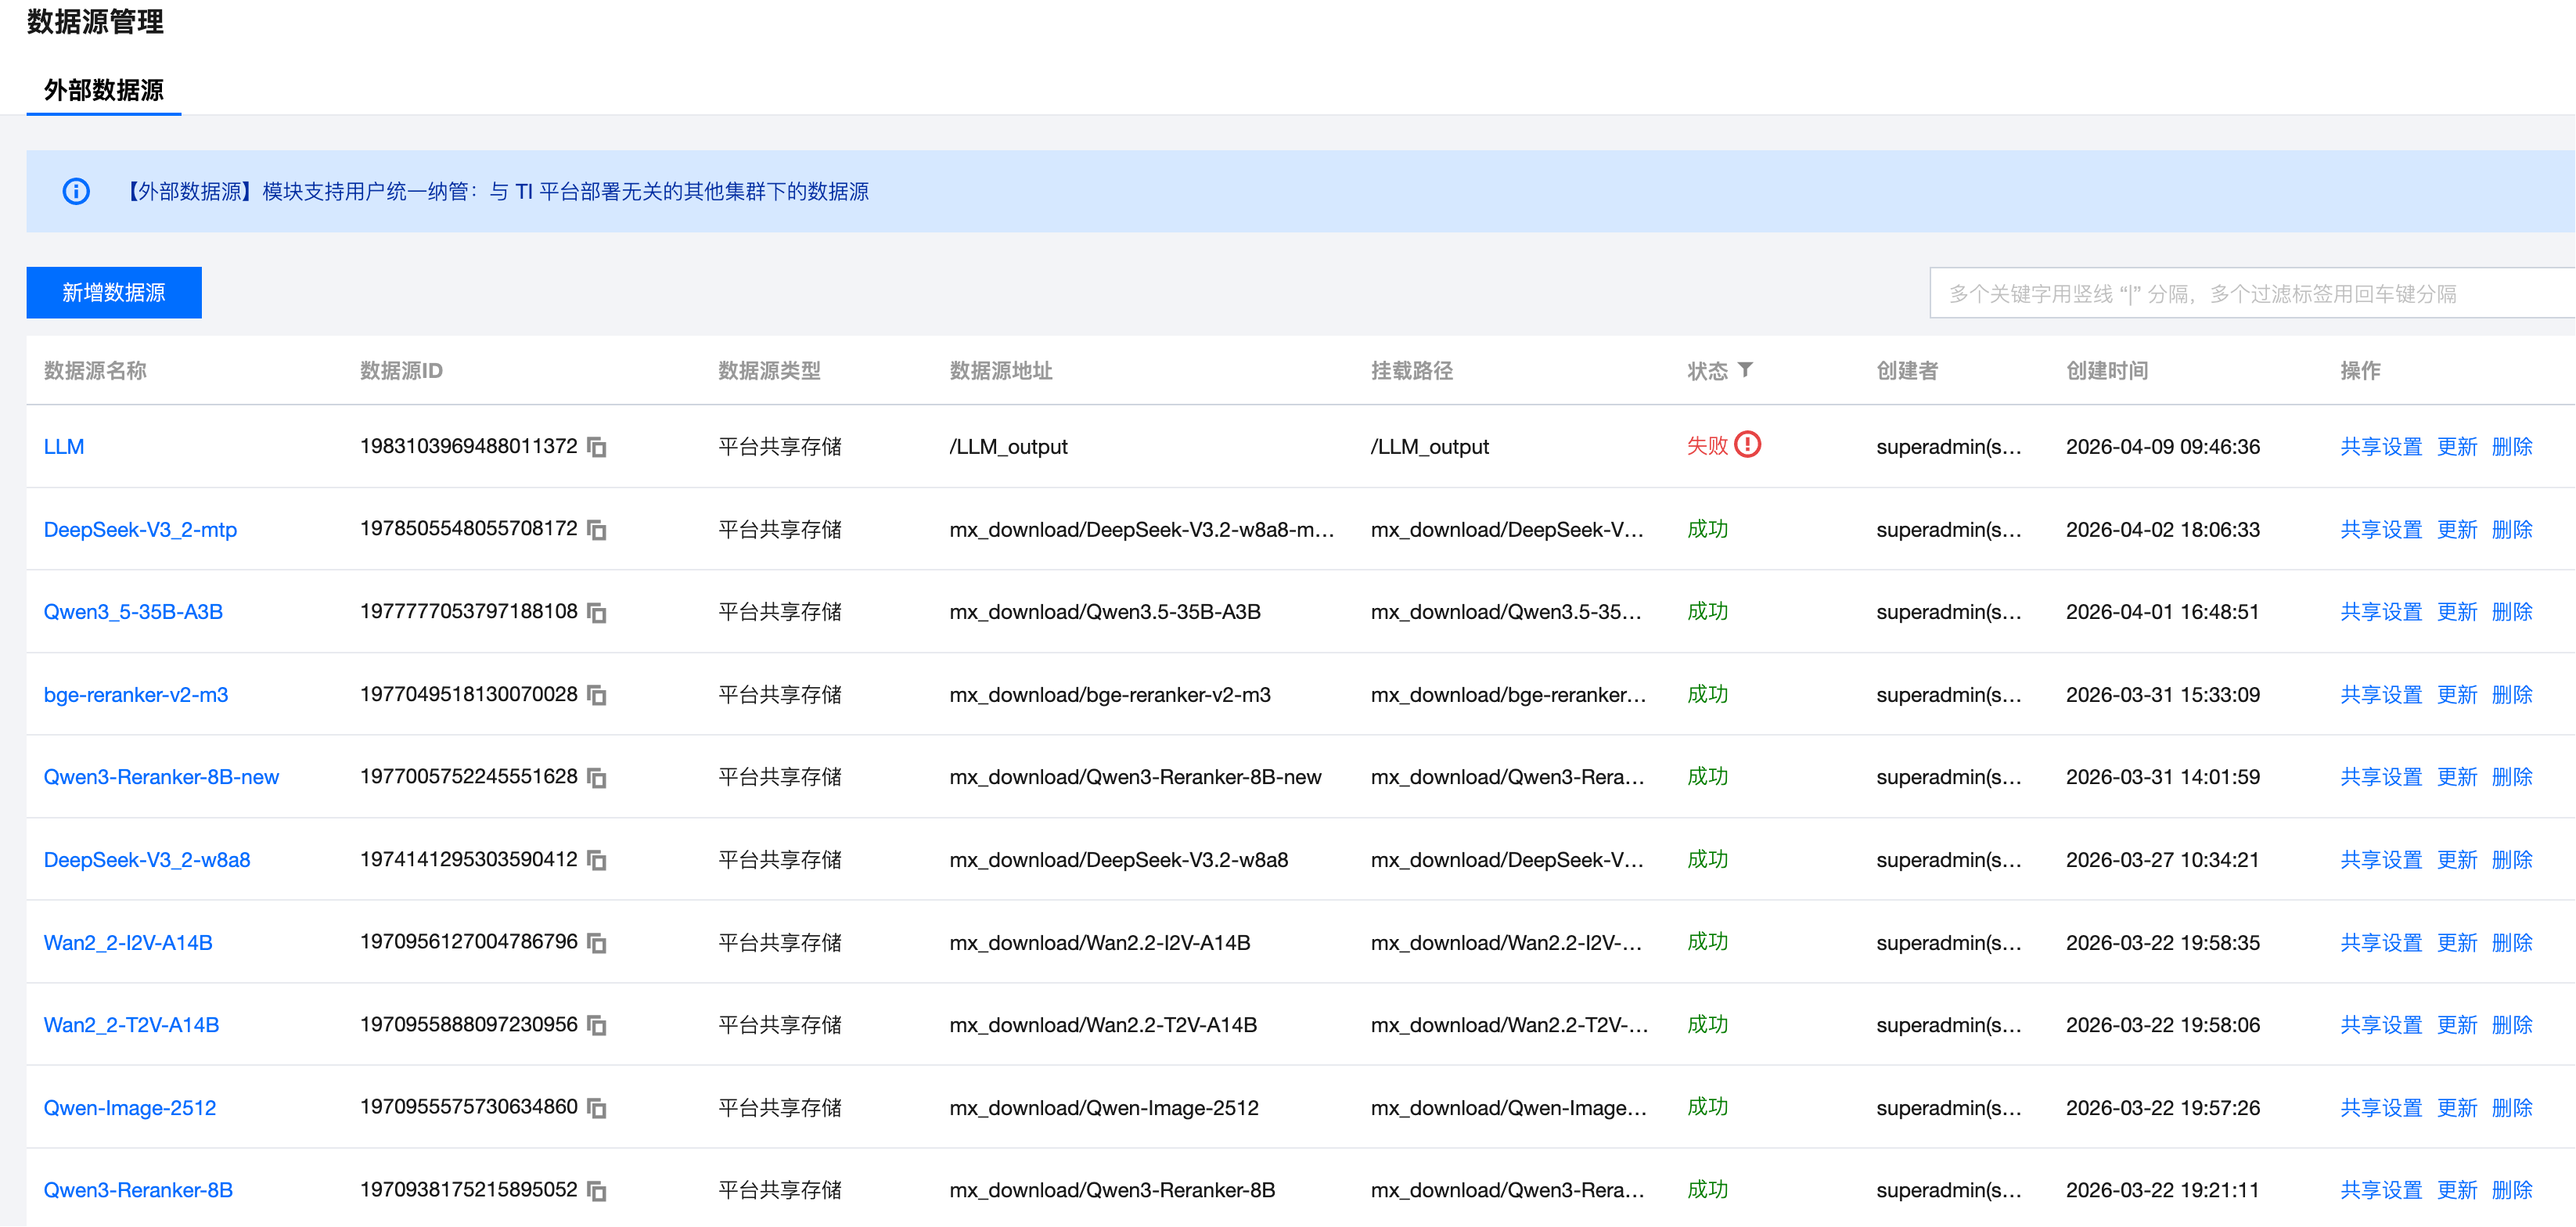Click 删除 for Wan2_2-I2V-A14B
This screenshot has height=1227, width=2576.
click(x=2512, y=943)
